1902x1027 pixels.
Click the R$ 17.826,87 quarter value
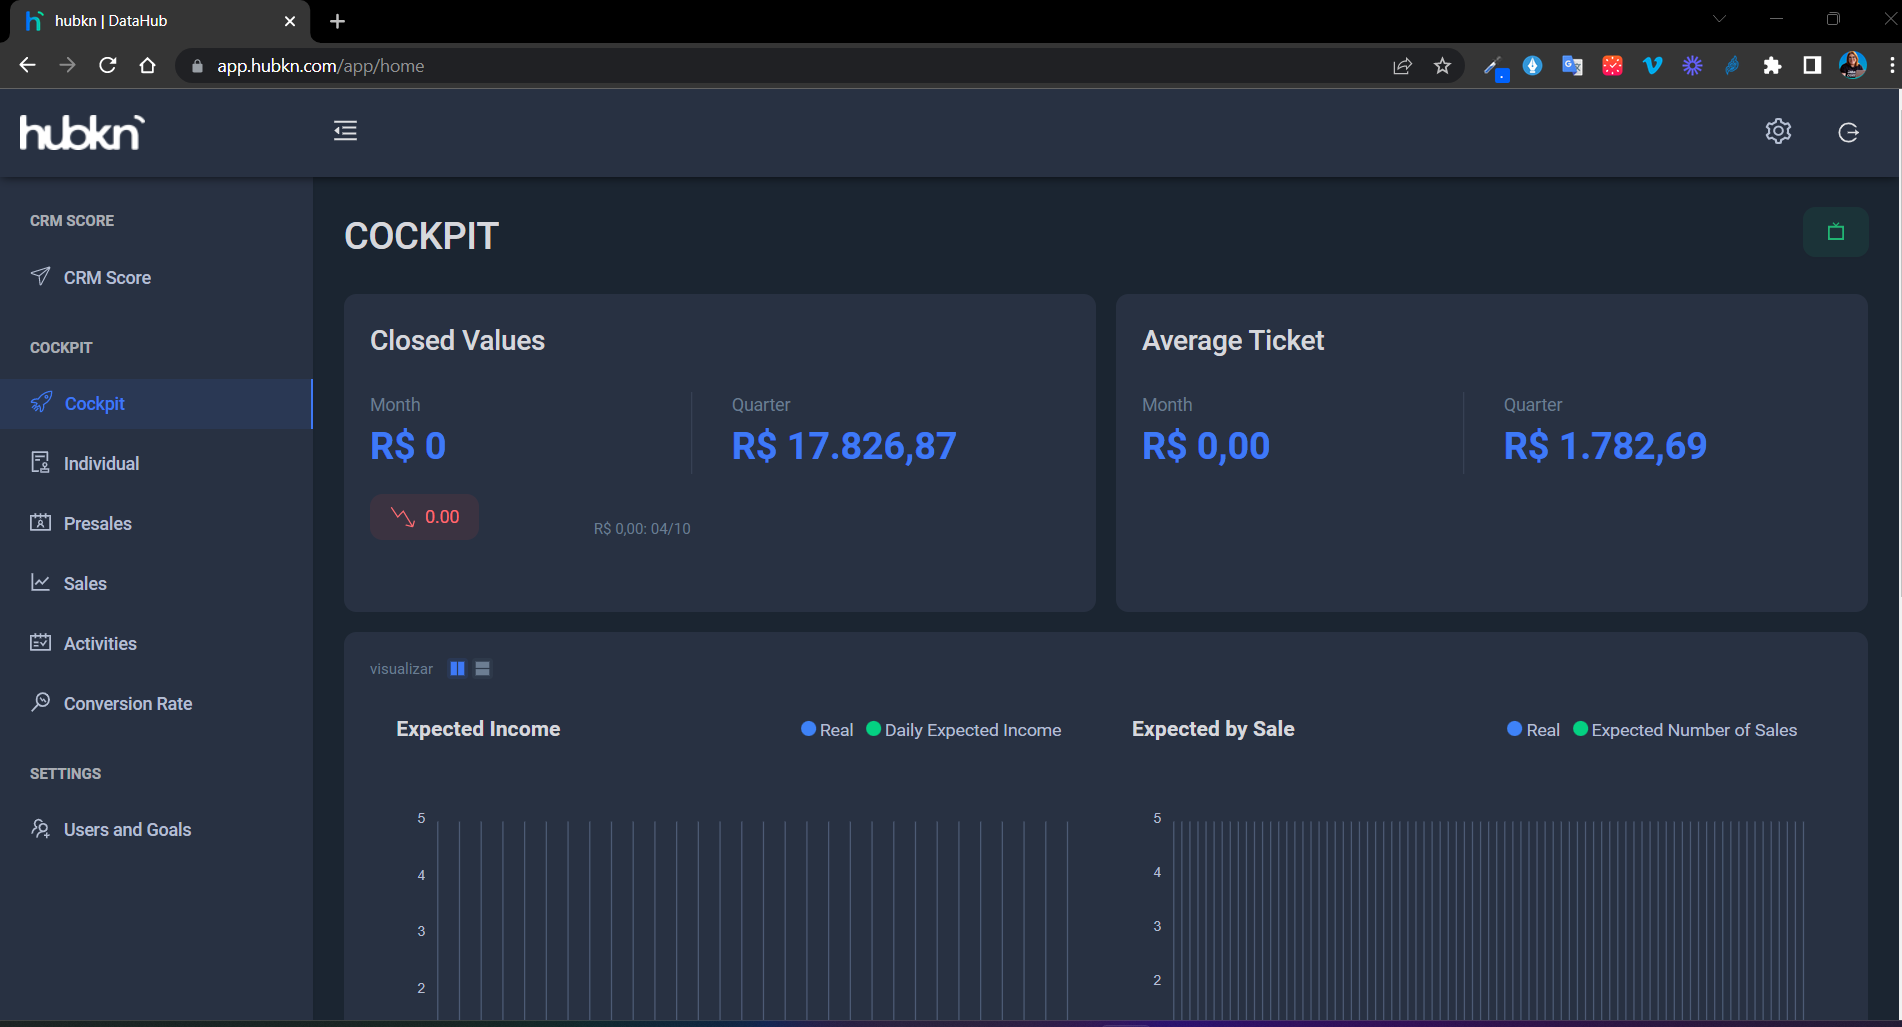click(844, 446)
